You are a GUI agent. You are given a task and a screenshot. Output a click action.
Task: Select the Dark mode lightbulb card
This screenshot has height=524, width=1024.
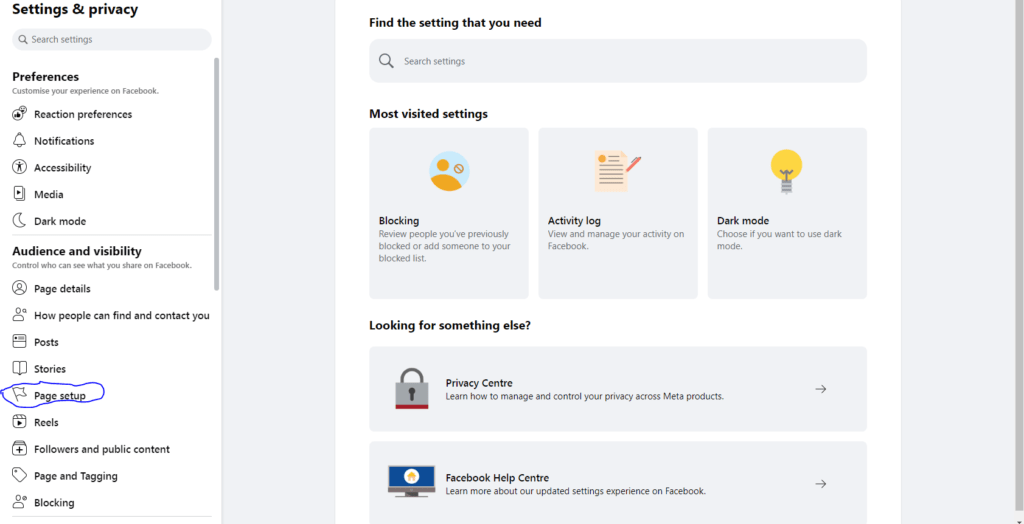(x=787, y=213)
